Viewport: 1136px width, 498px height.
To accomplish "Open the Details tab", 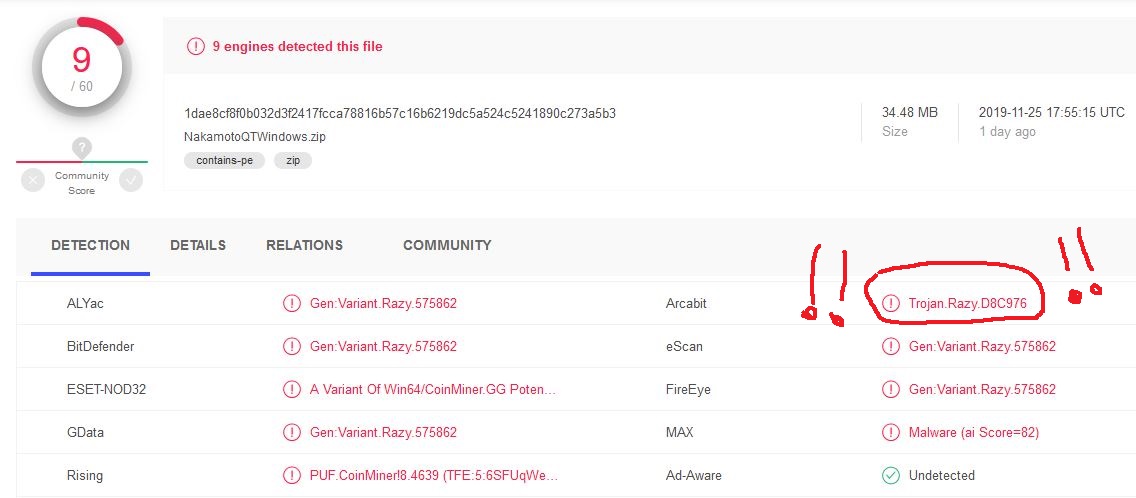I will coord(198,245).
